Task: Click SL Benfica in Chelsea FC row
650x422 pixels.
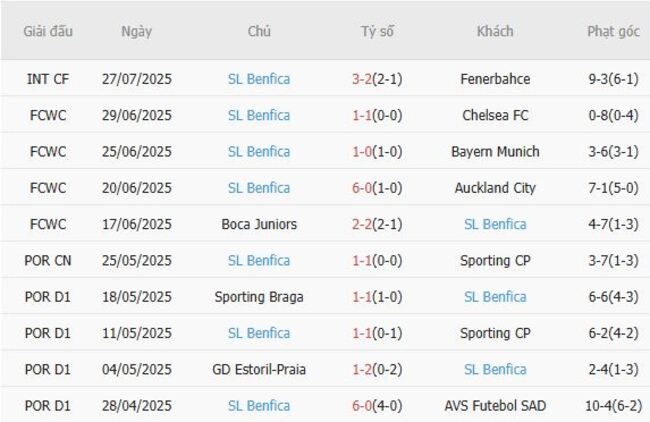Action: 259,115
